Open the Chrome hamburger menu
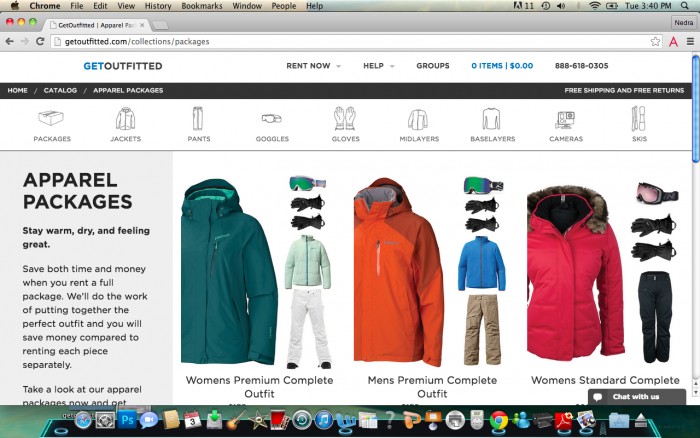Screen dimensions: 700x438 (690, 41)
